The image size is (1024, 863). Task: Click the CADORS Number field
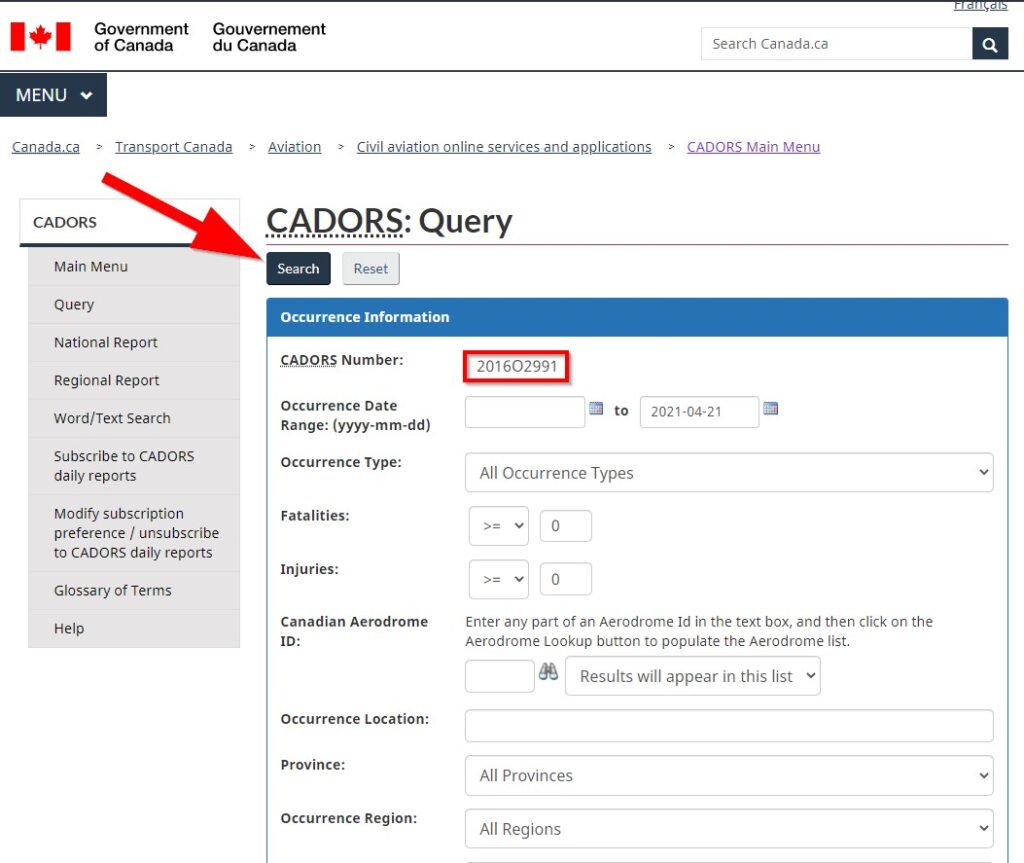[x=517, y=366]
